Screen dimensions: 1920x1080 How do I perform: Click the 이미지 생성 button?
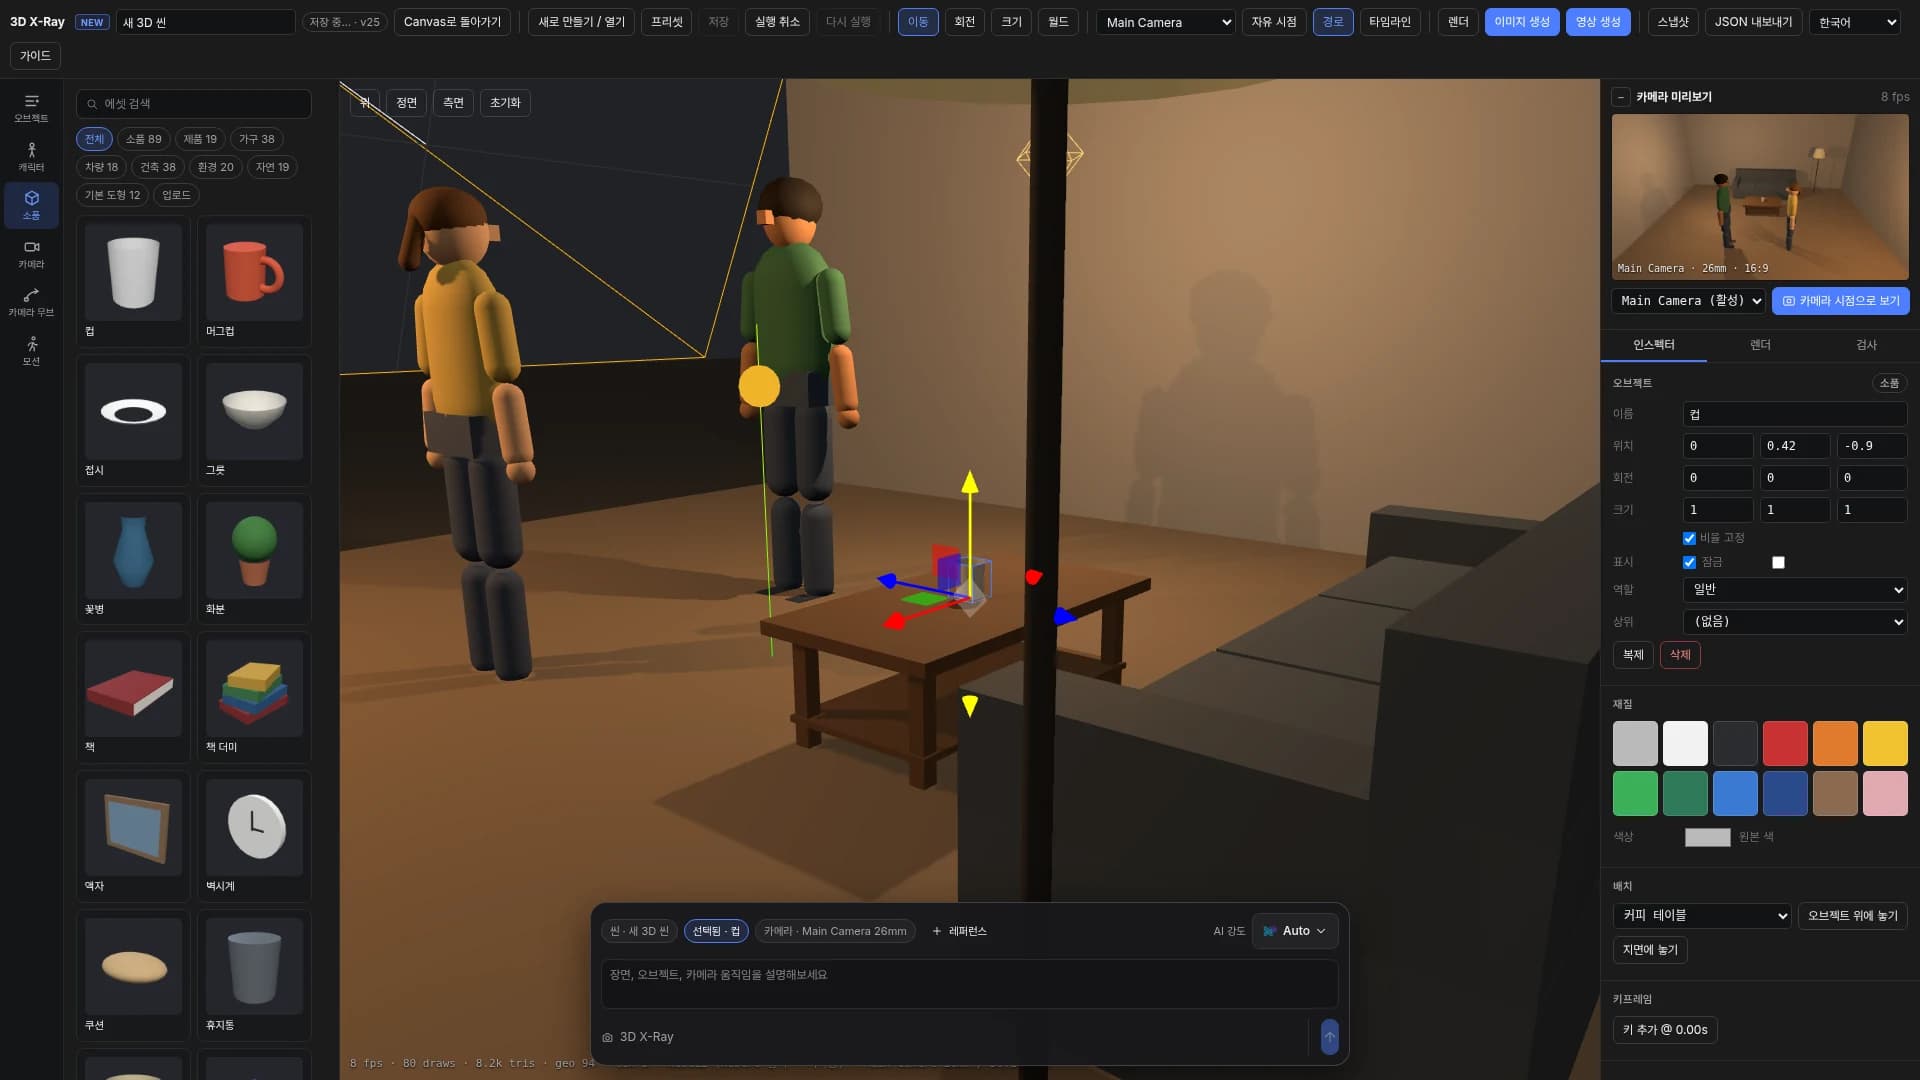click(x=1521, y=22)
